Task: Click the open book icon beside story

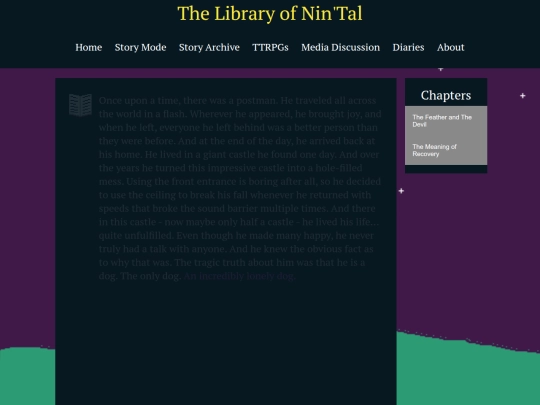Action: [x=80, y=105]
